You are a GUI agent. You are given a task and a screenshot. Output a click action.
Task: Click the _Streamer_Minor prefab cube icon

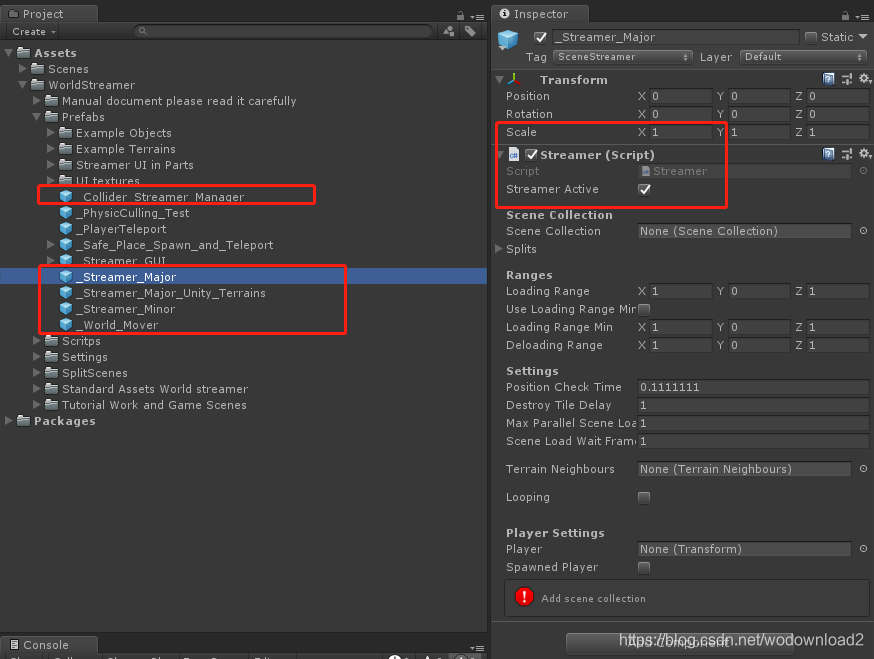point(66,309)
